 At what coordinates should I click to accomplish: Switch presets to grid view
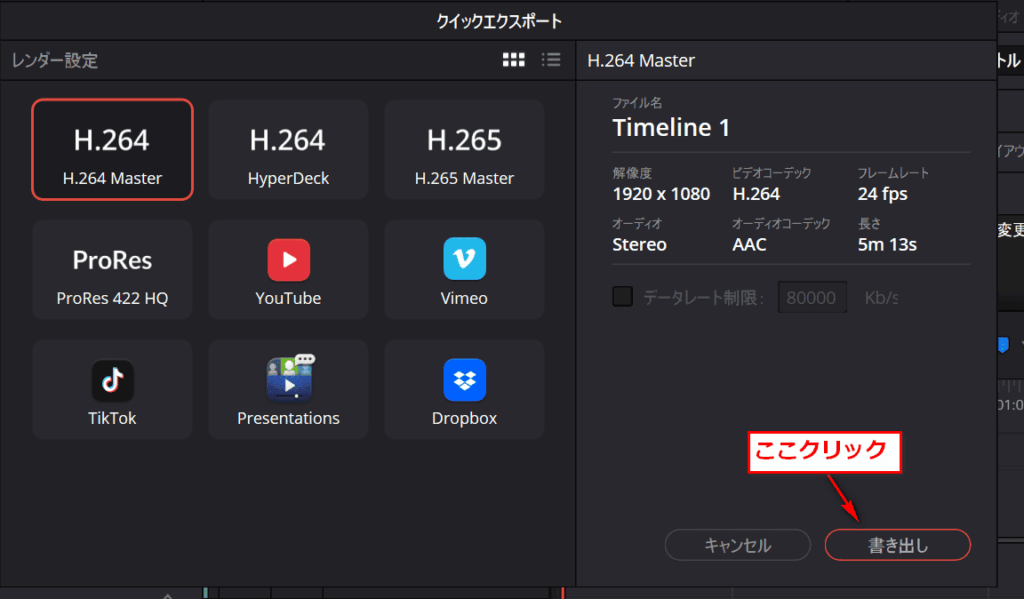click(x=513, y=60)
